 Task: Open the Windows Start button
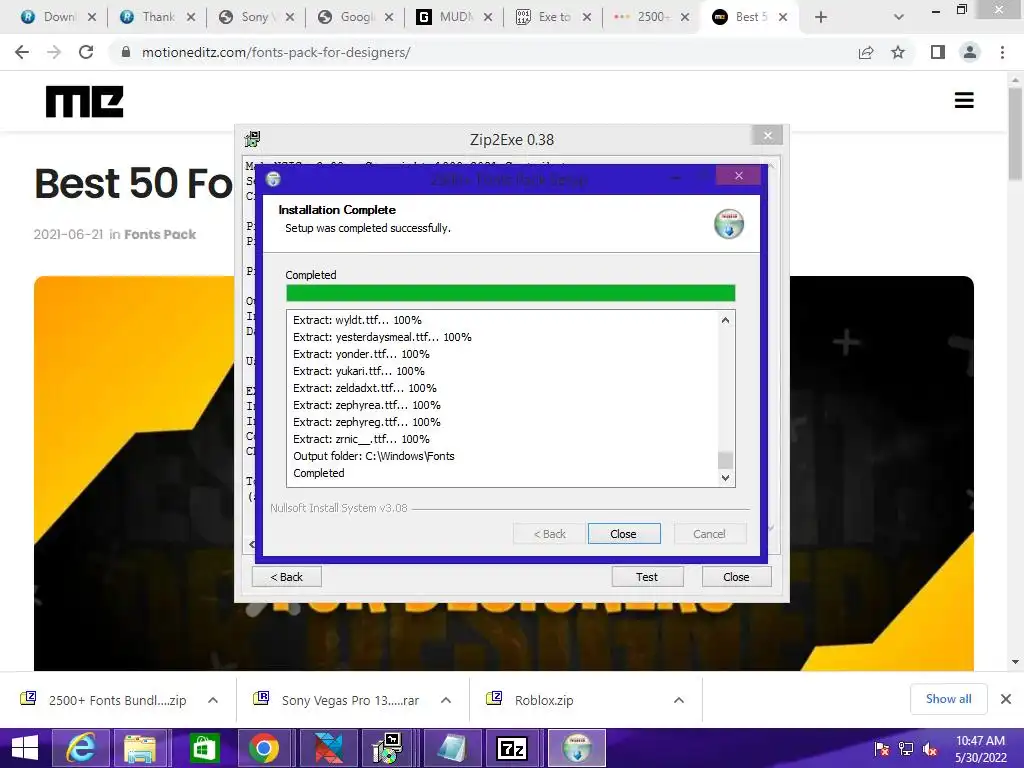coord(25,748)
